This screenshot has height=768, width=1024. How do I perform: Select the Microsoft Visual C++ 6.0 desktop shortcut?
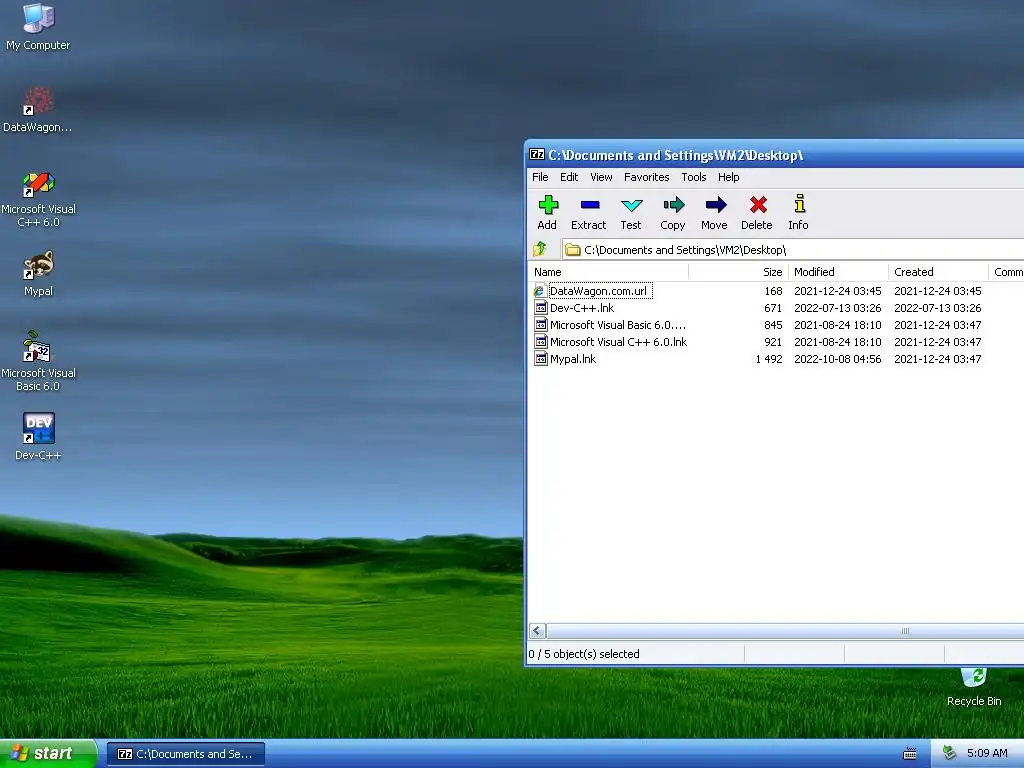tap(38, 199)
